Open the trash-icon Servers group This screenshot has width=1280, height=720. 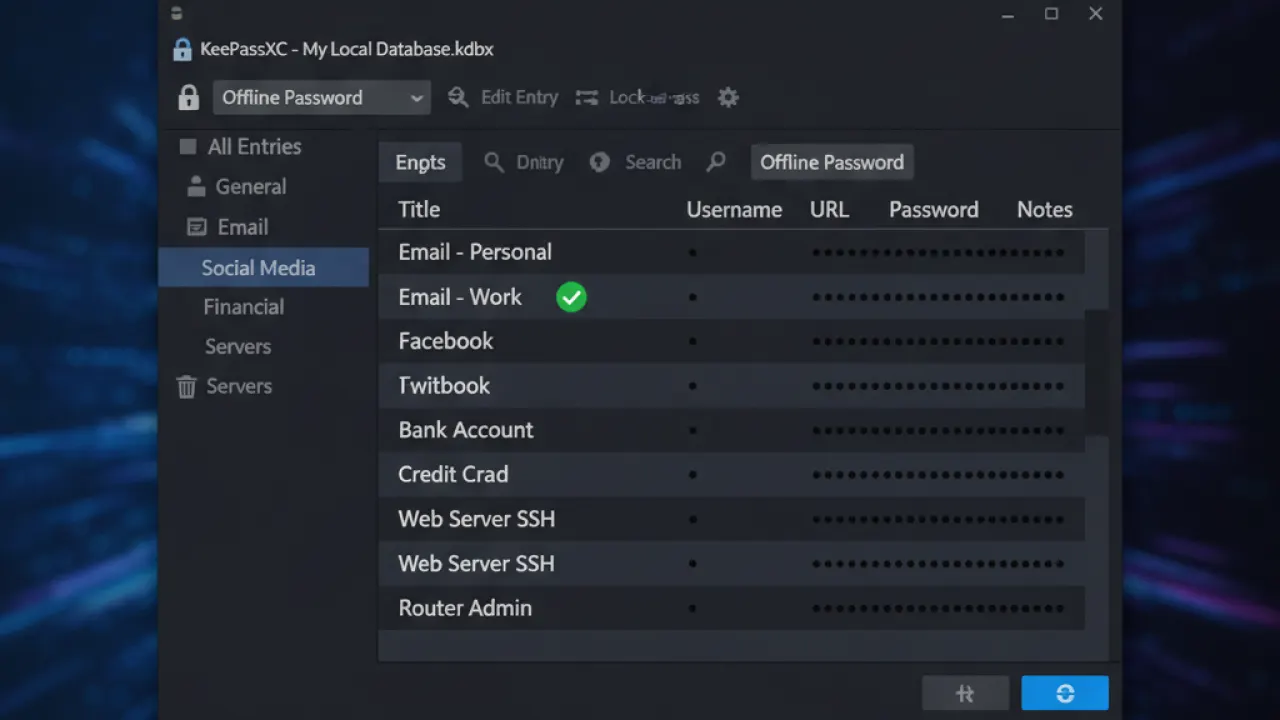coord(186,386)
